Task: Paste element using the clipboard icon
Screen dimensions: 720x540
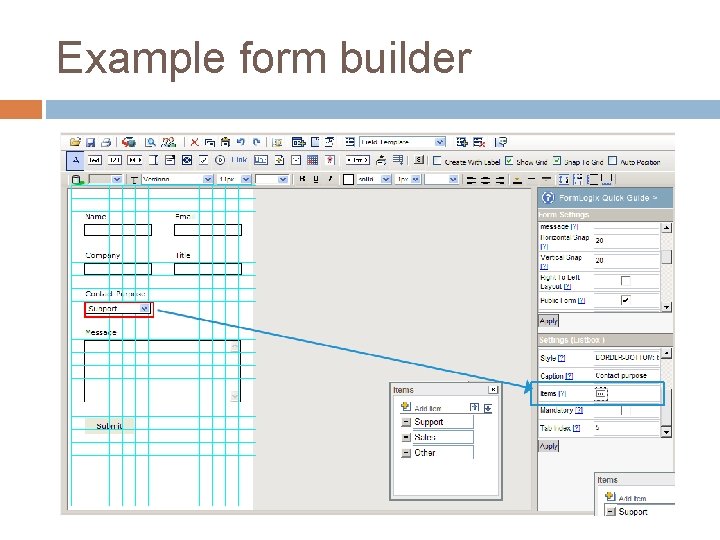Action: pos(225,142)
